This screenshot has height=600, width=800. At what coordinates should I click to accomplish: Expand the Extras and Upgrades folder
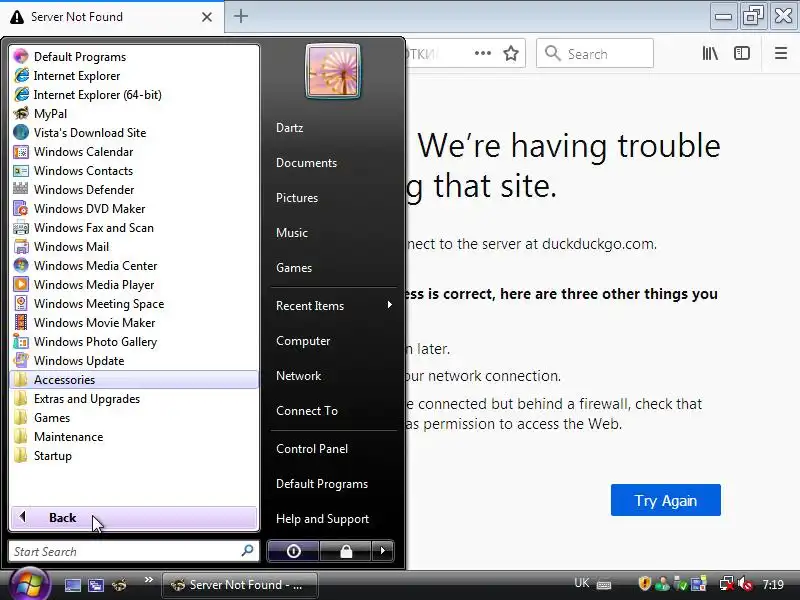pyautogui.click(x=134, y=398)
